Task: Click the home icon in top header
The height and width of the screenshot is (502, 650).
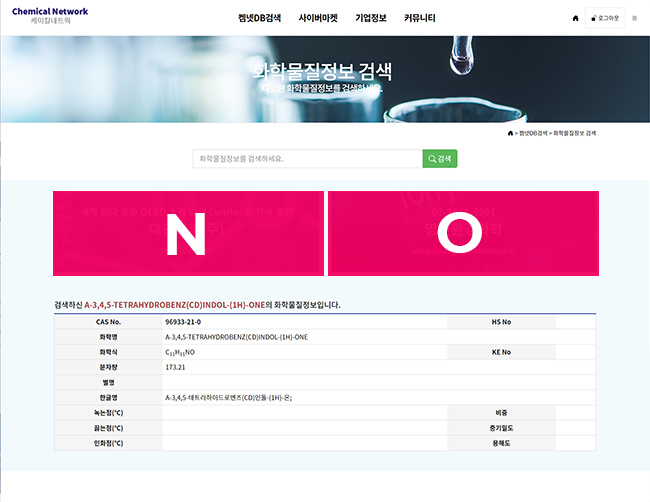Action: [575, 18]
